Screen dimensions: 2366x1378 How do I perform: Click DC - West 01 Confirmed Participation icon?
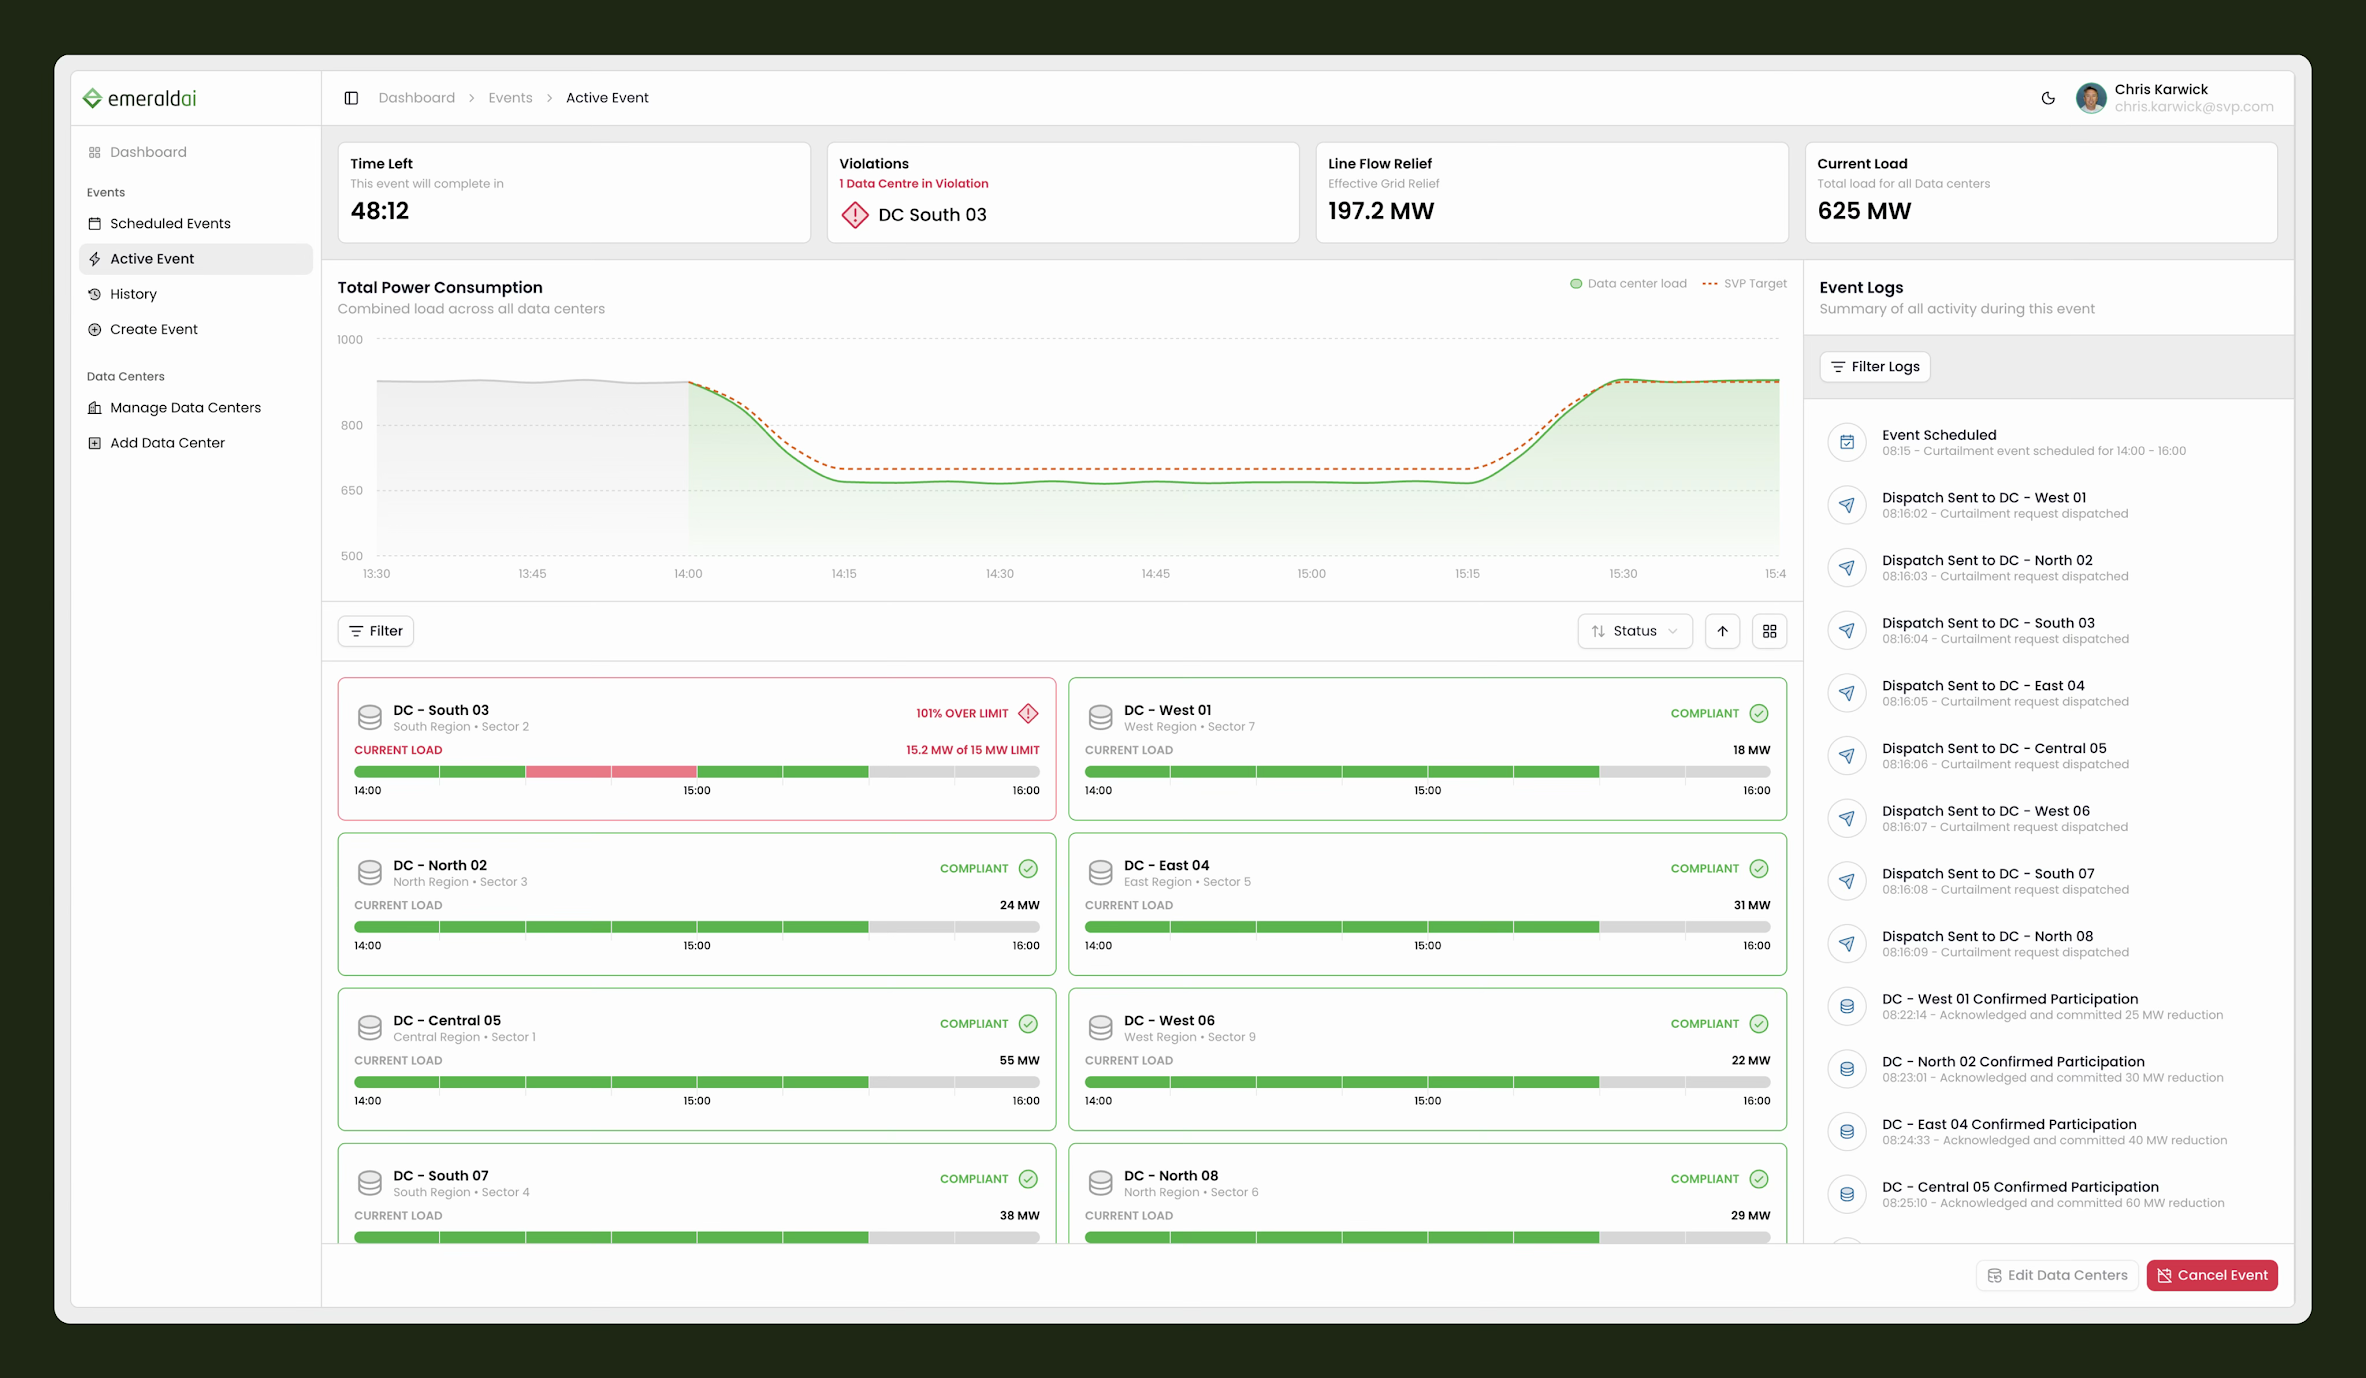point(1847,1006)
